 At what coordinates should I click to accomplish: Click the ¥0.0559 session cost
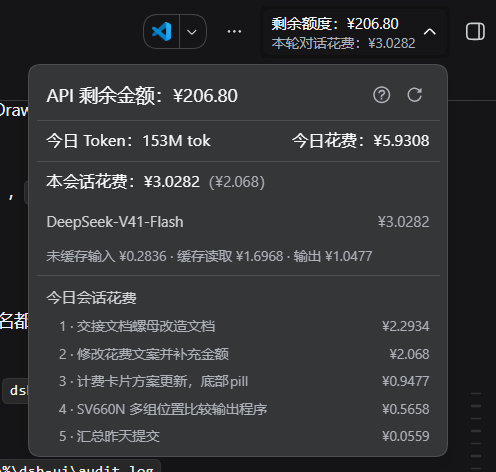(405, 436)
